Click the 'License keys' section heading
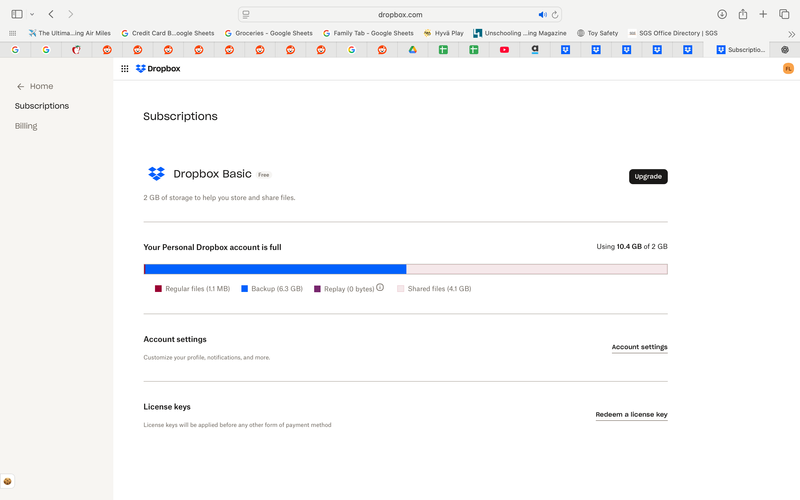Screen dimensions: 800x500 [x=167, y=407]
